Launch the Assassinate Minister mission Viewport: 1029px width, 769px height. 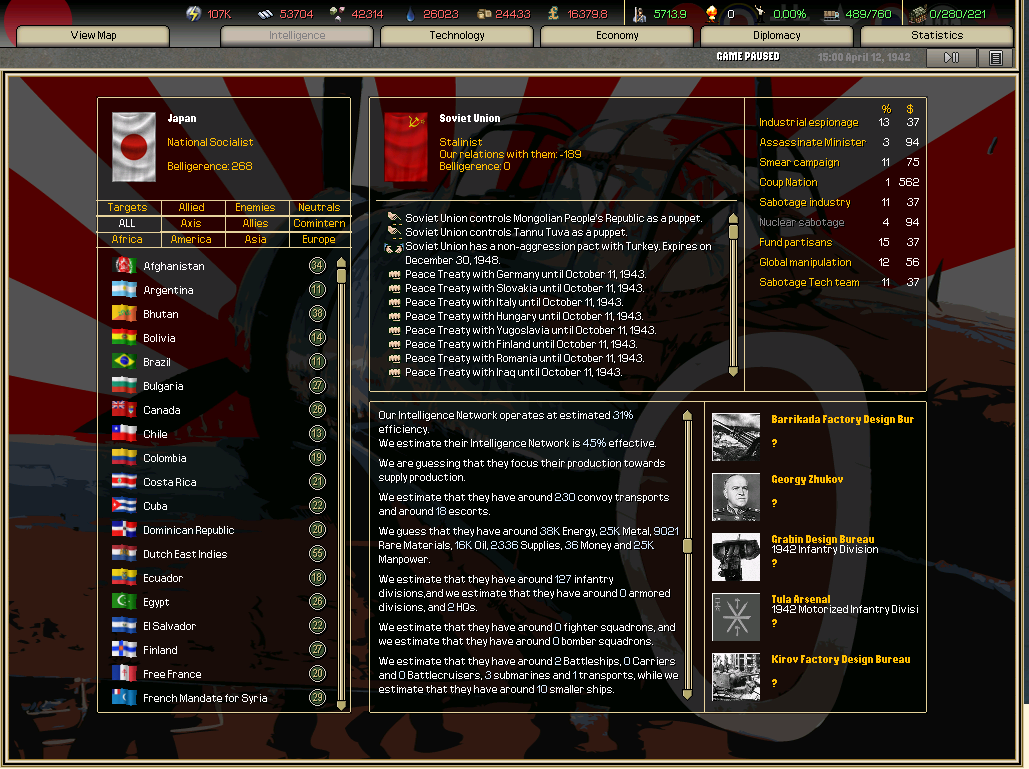coord(812,143)
